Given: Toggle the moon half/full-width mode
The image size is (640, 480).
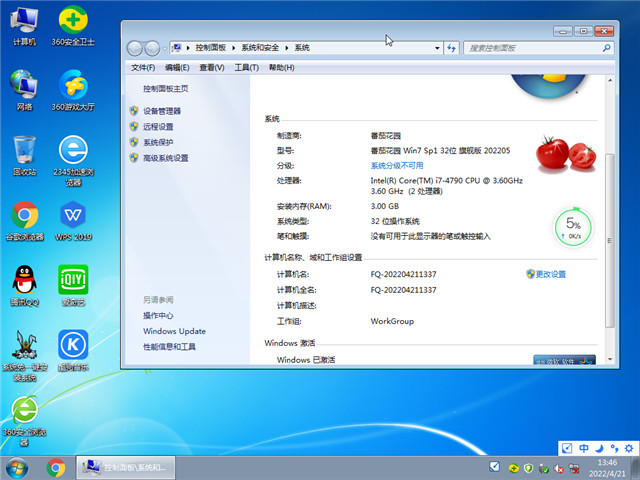Looking at the screenshot, I should point(599,448).
